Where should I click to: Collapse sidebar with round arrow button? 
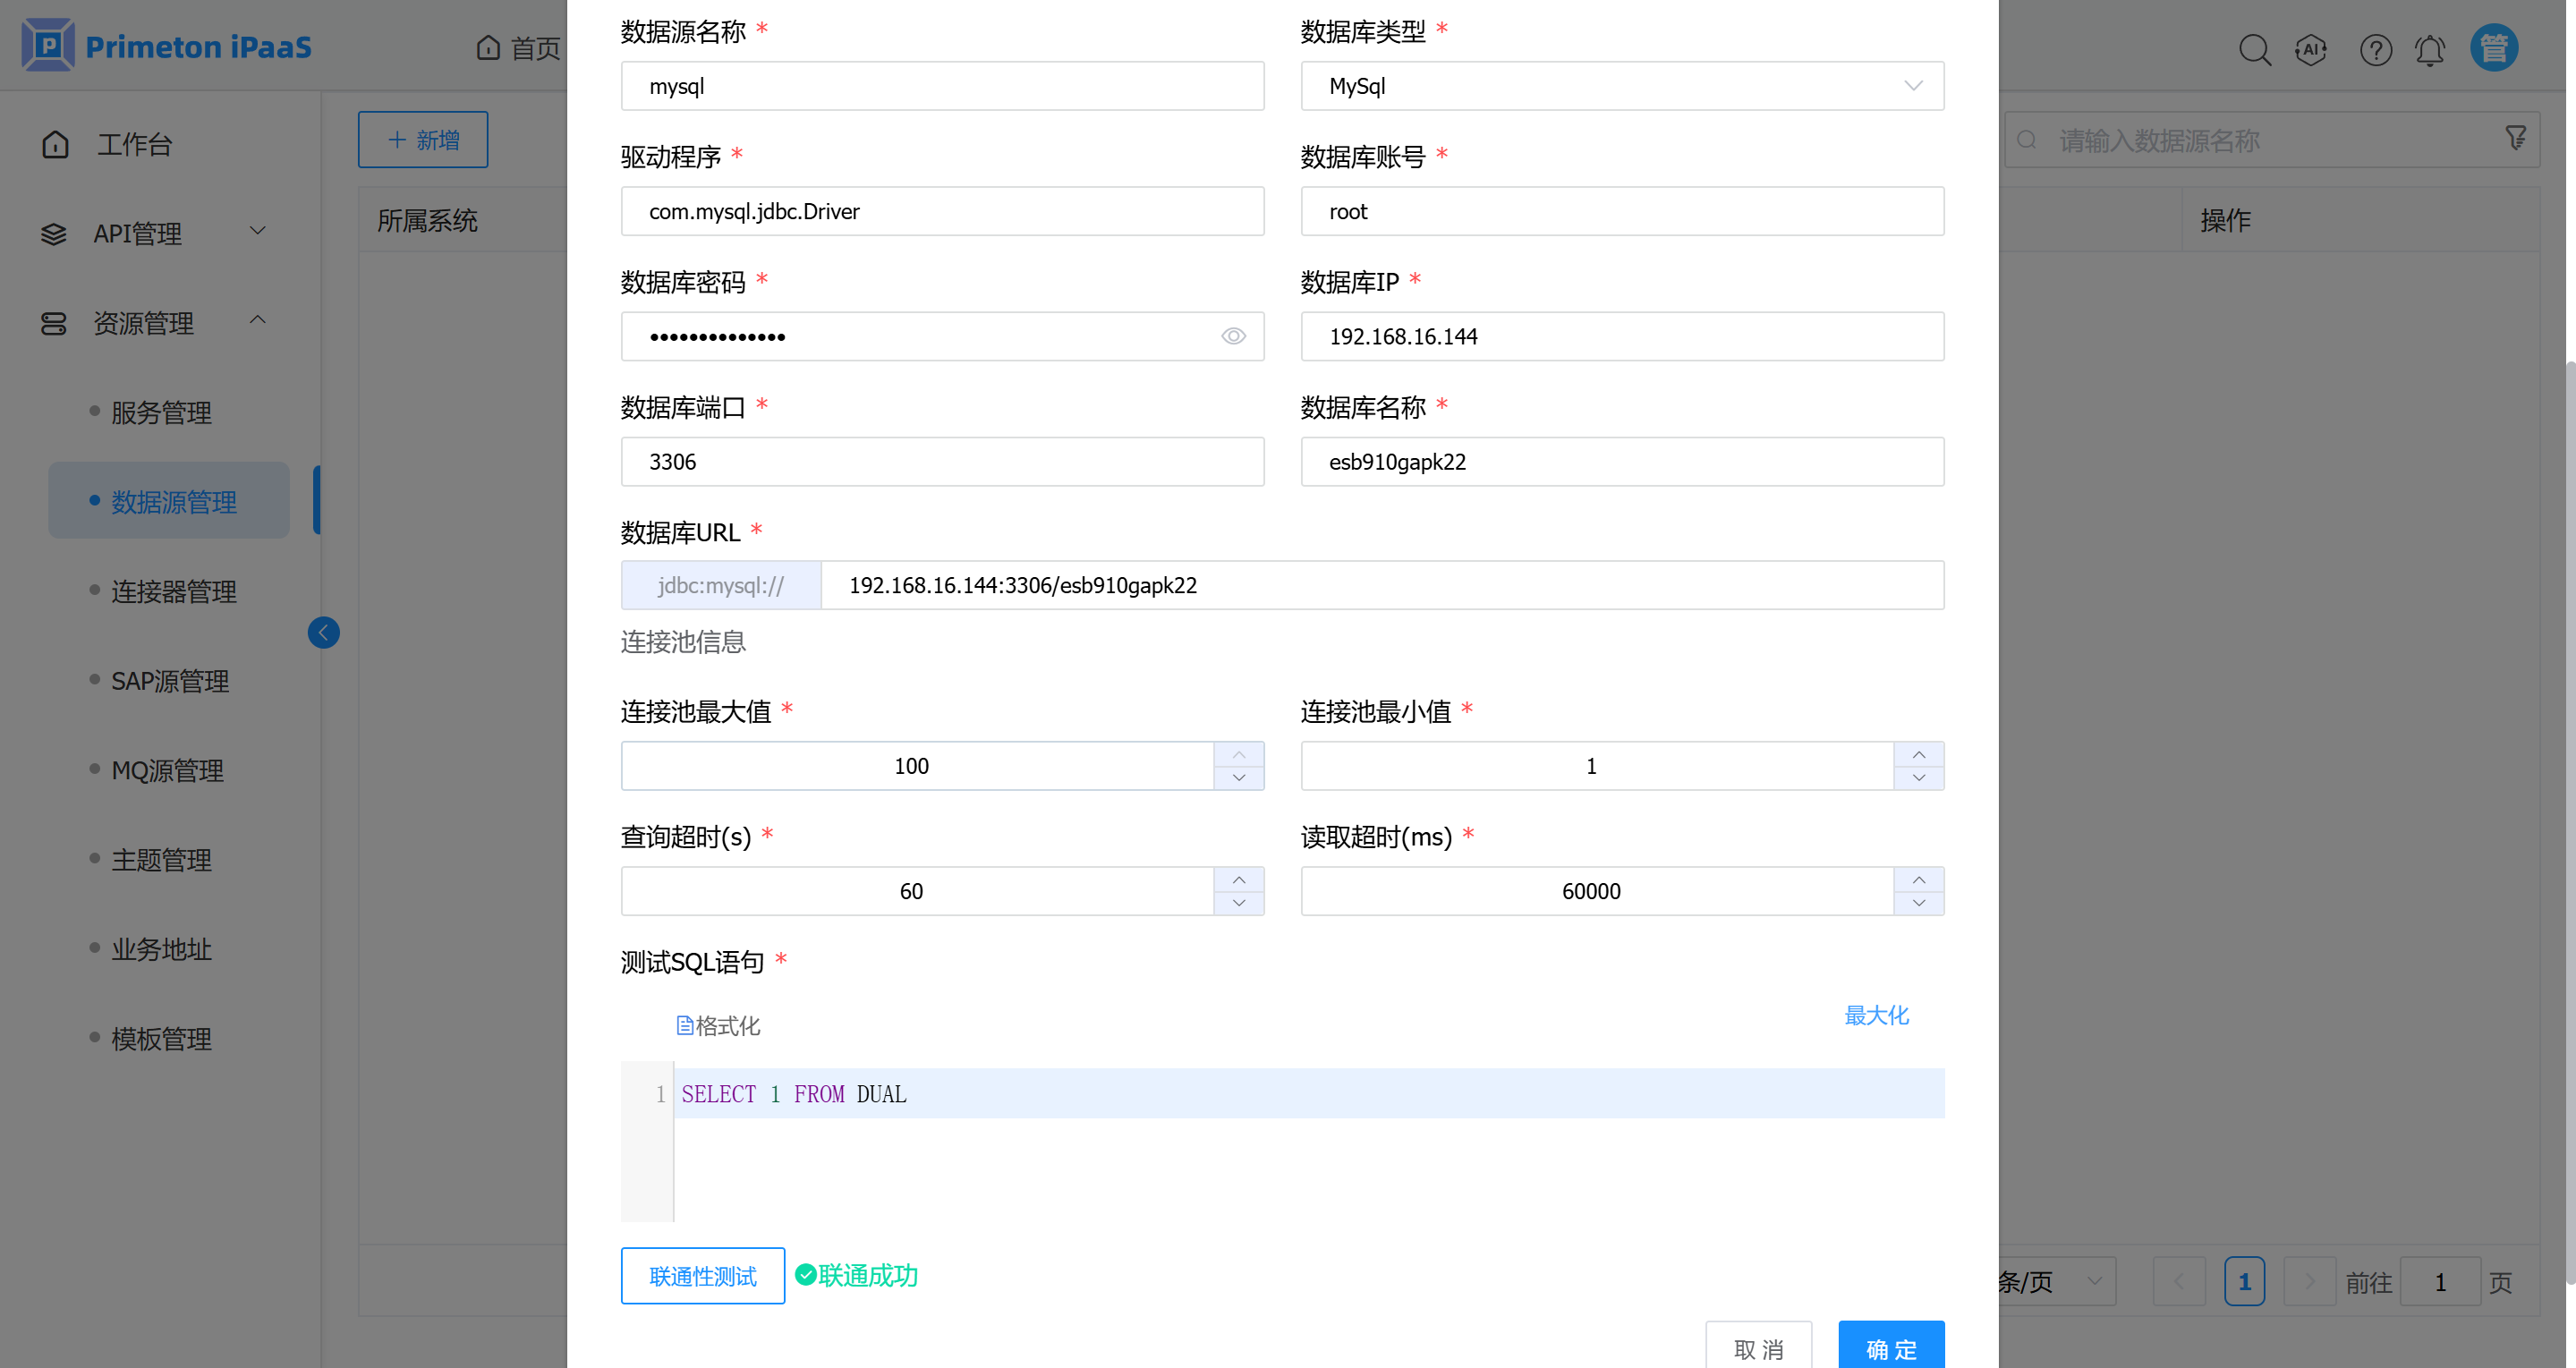[x=323, y=632]
